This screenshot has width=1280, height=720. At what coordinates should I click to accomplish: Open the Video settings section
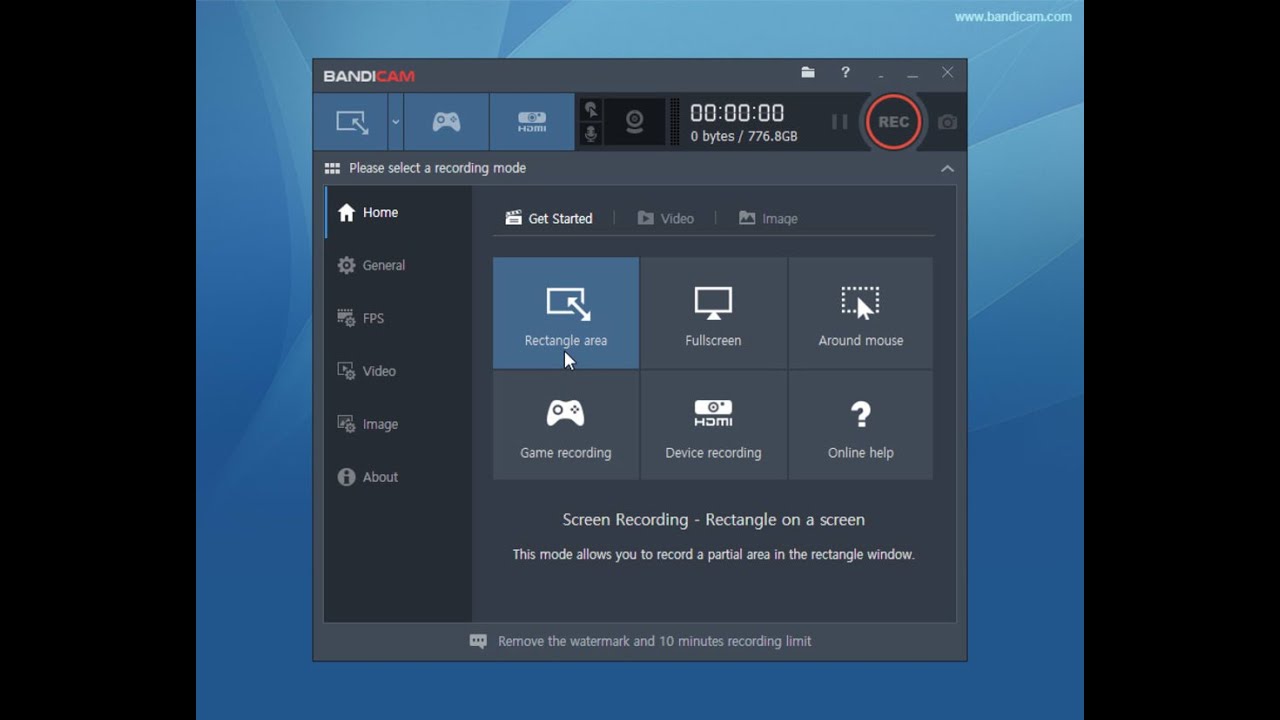click(398, 371)
